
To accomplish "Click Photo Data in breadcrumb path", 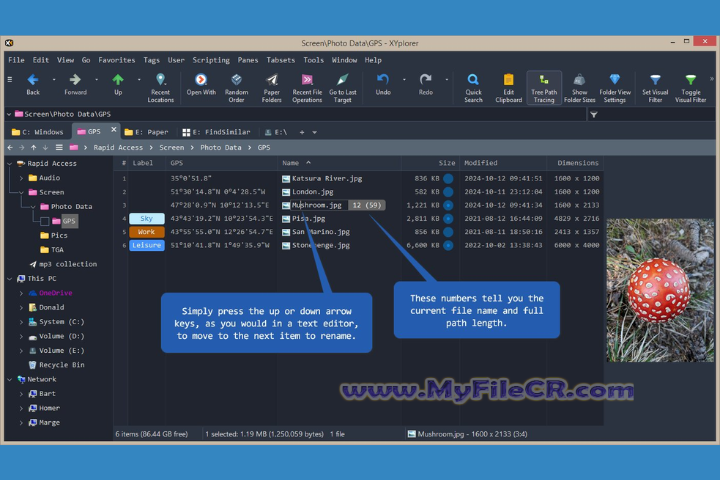I will tap(220, 147).
